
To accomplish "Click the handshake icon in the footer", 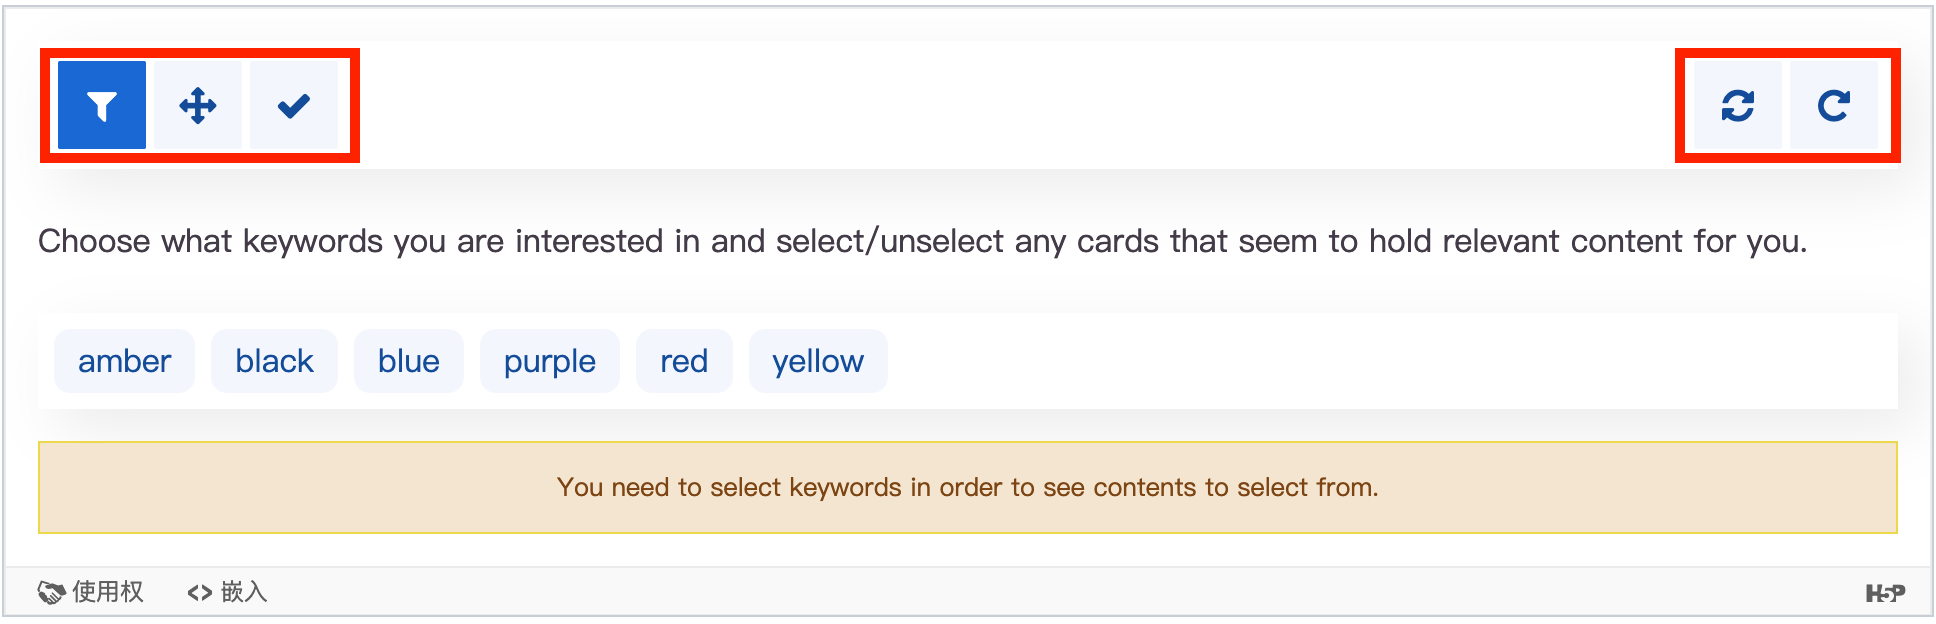I will click(51, 592).
